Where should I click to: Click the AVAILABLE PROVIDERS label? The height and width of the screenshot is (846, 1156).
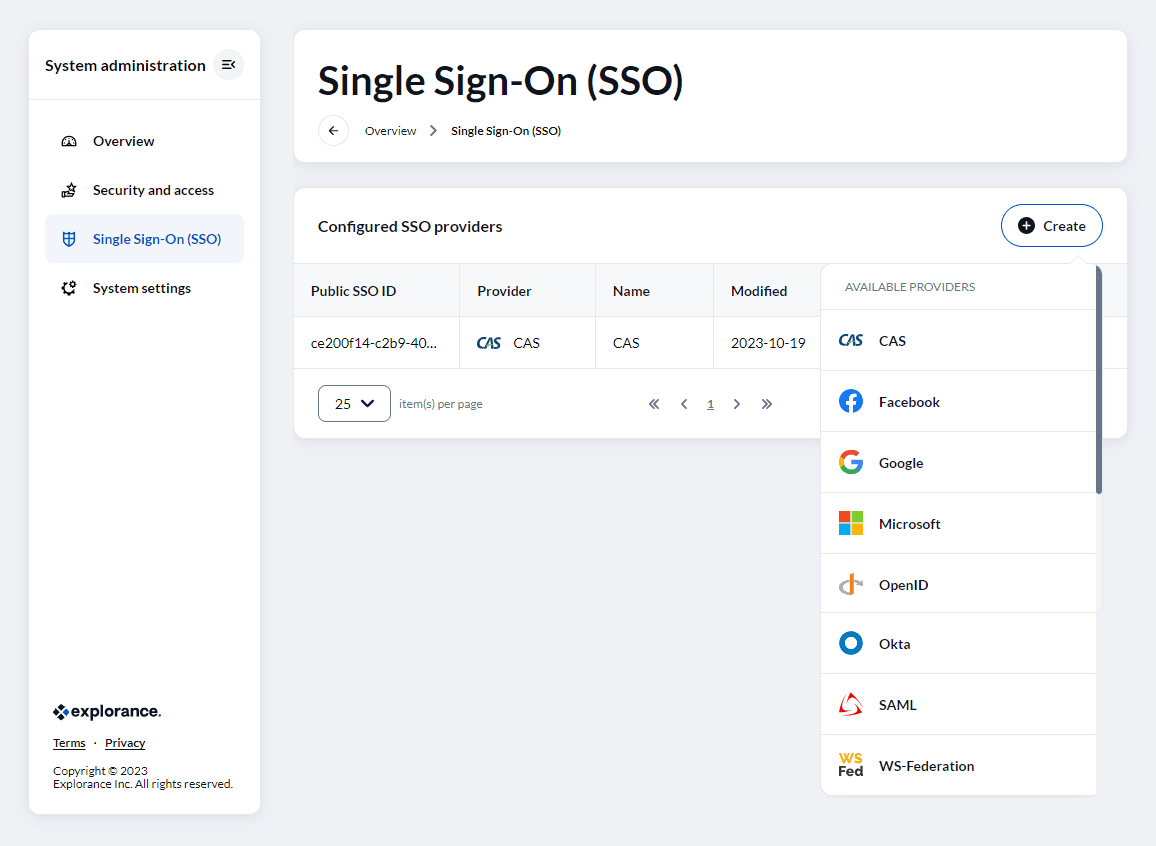[x=910, y=287]
